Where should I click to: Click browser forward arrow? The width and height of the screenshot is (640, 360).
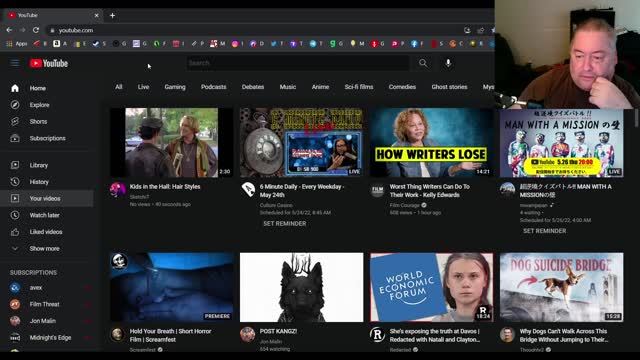click(x=22, y=30)
